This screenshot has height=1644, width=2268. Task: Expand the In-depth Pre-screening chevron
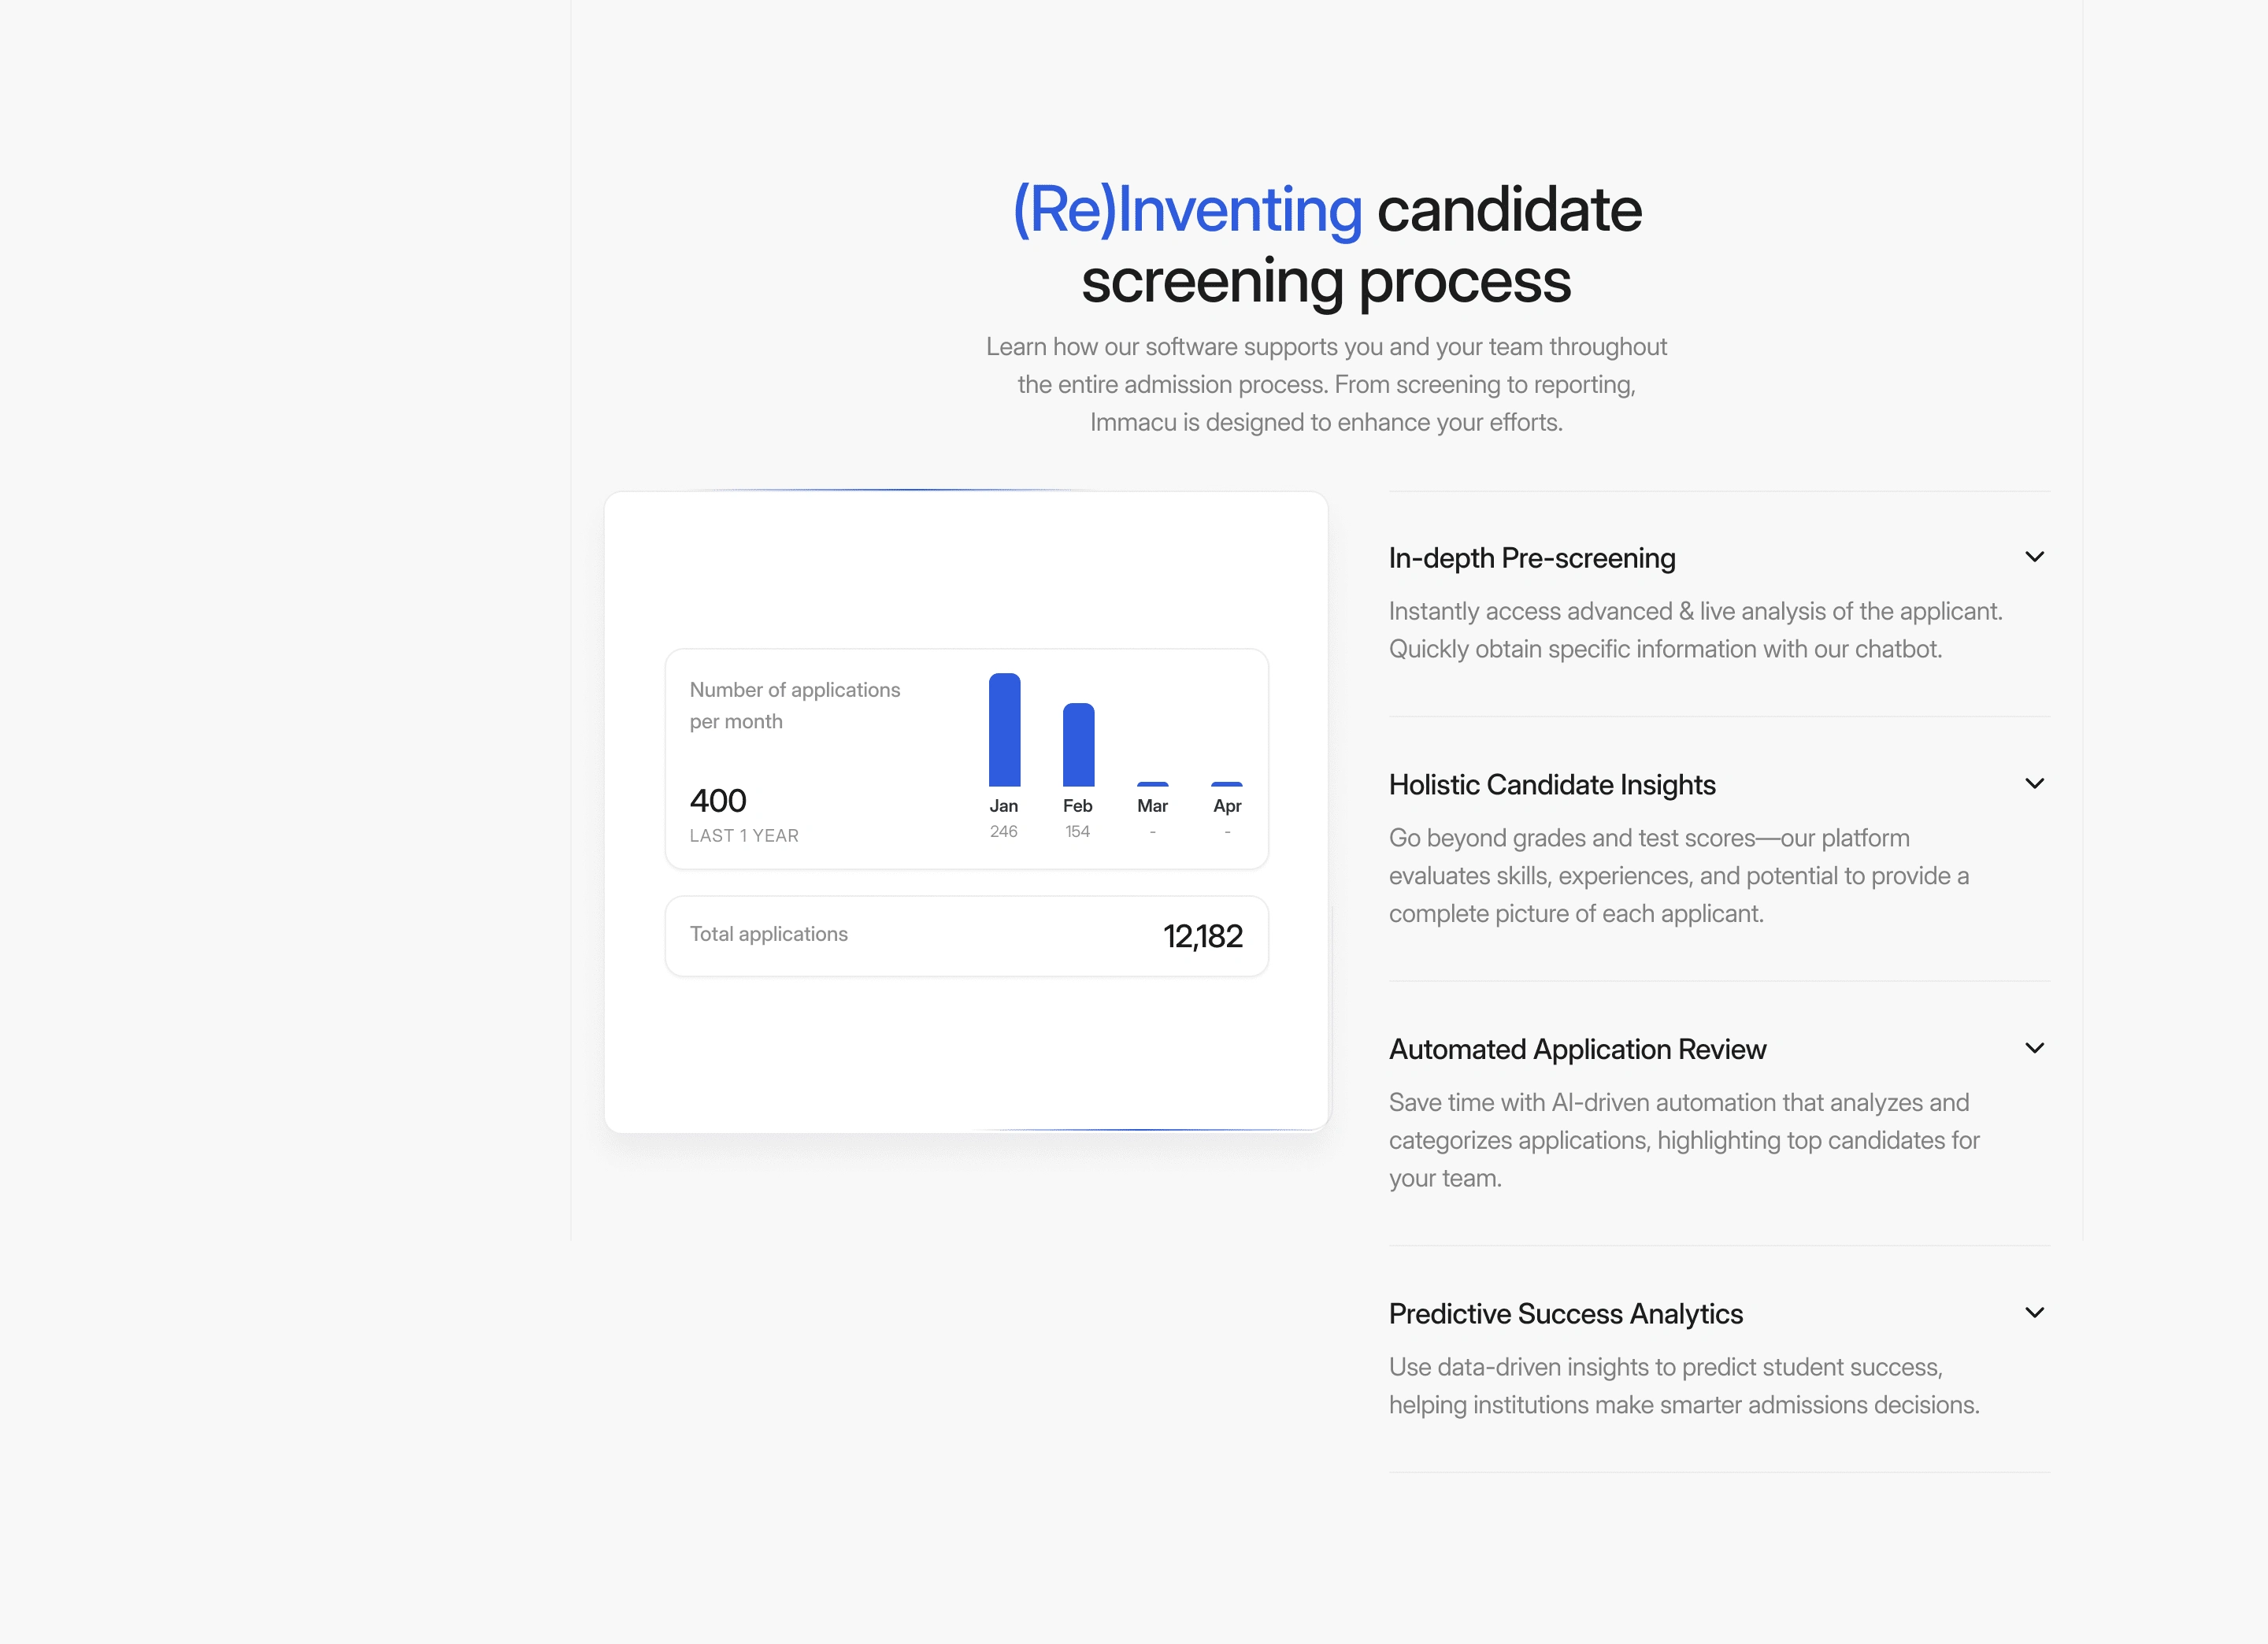point(2034,557)
